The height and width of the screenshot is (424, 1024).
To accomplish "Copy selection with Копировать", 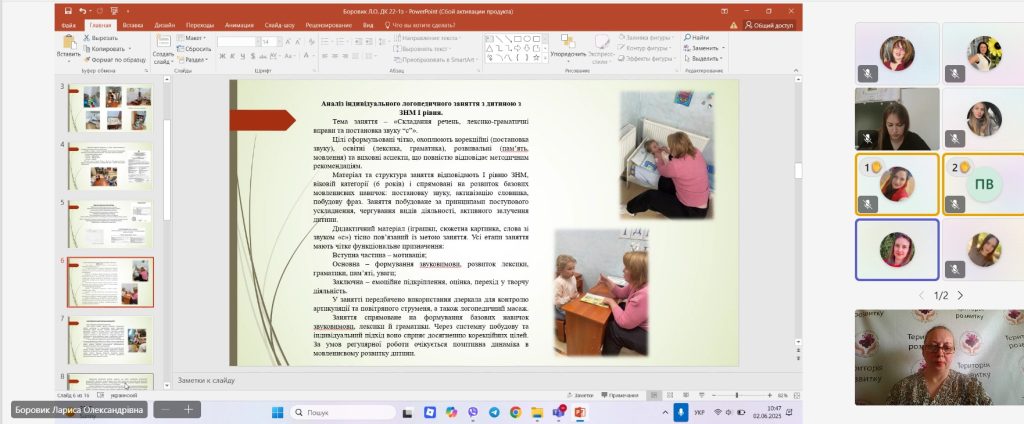I will (x=104, y=48).
